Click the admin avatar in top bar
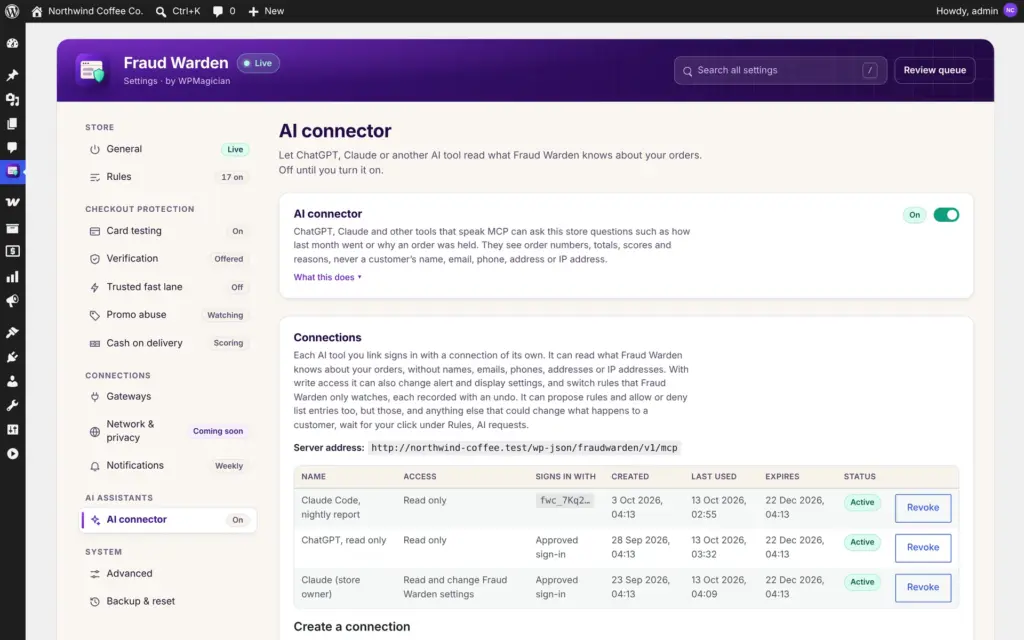The width and height of the screenshot is (1024, 640). click(x=1010, y=10)
